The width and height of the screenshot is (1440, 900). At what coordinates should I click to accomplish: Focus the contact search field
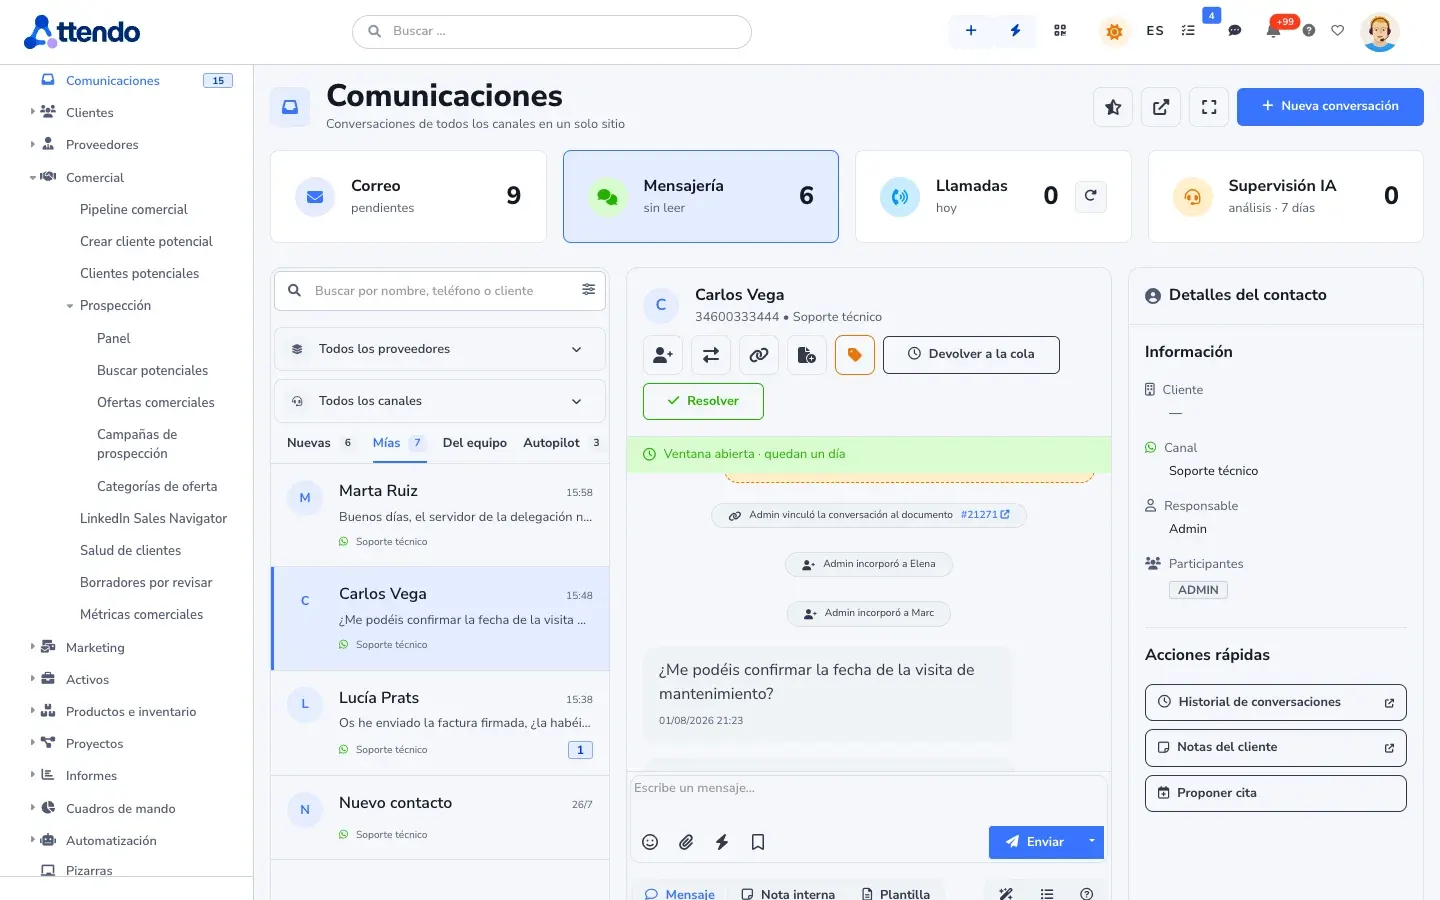(x=440, y=291)
